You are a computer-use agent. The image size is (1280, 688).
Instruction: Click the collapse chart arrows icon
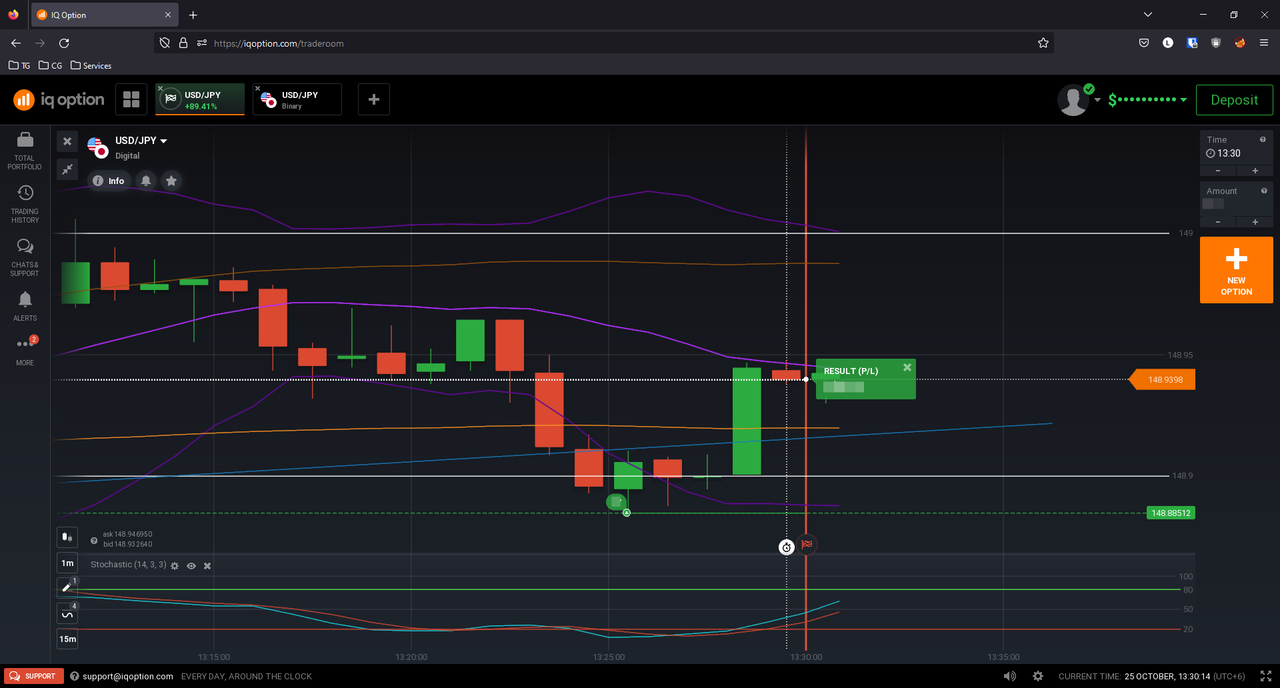pos(67,169)
